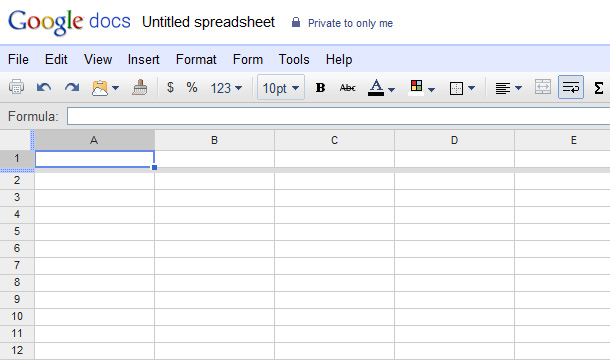Screen dimensions: 610x360
Task: Select row 2 header
Action: pyautogui.click(x=17, y=181)
